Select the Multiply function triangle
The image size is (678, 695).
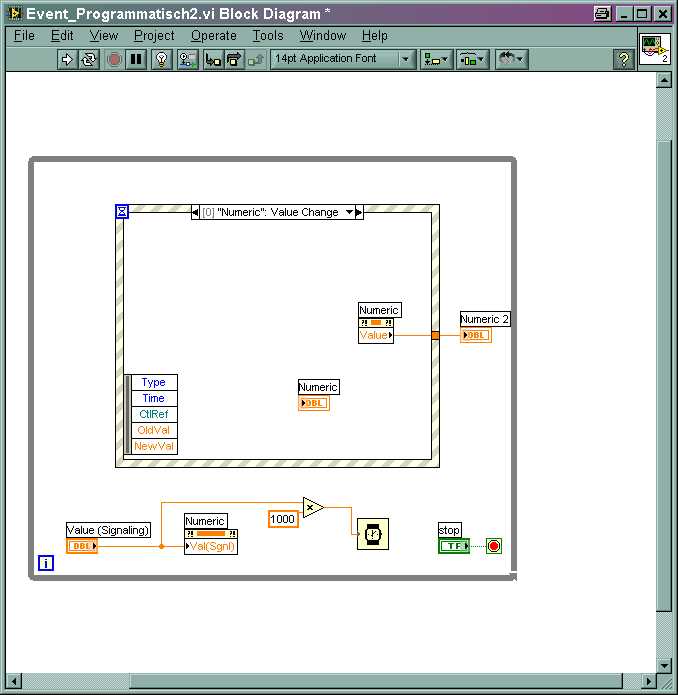pyautogui.click(x=313, y=508)
